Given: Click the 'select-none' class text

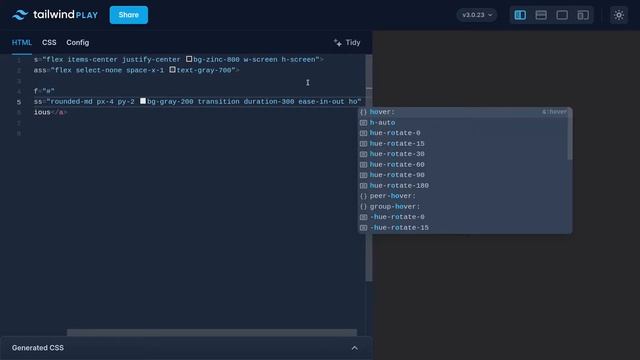Looking at the screenshot, I should click(x=98, y=70).
